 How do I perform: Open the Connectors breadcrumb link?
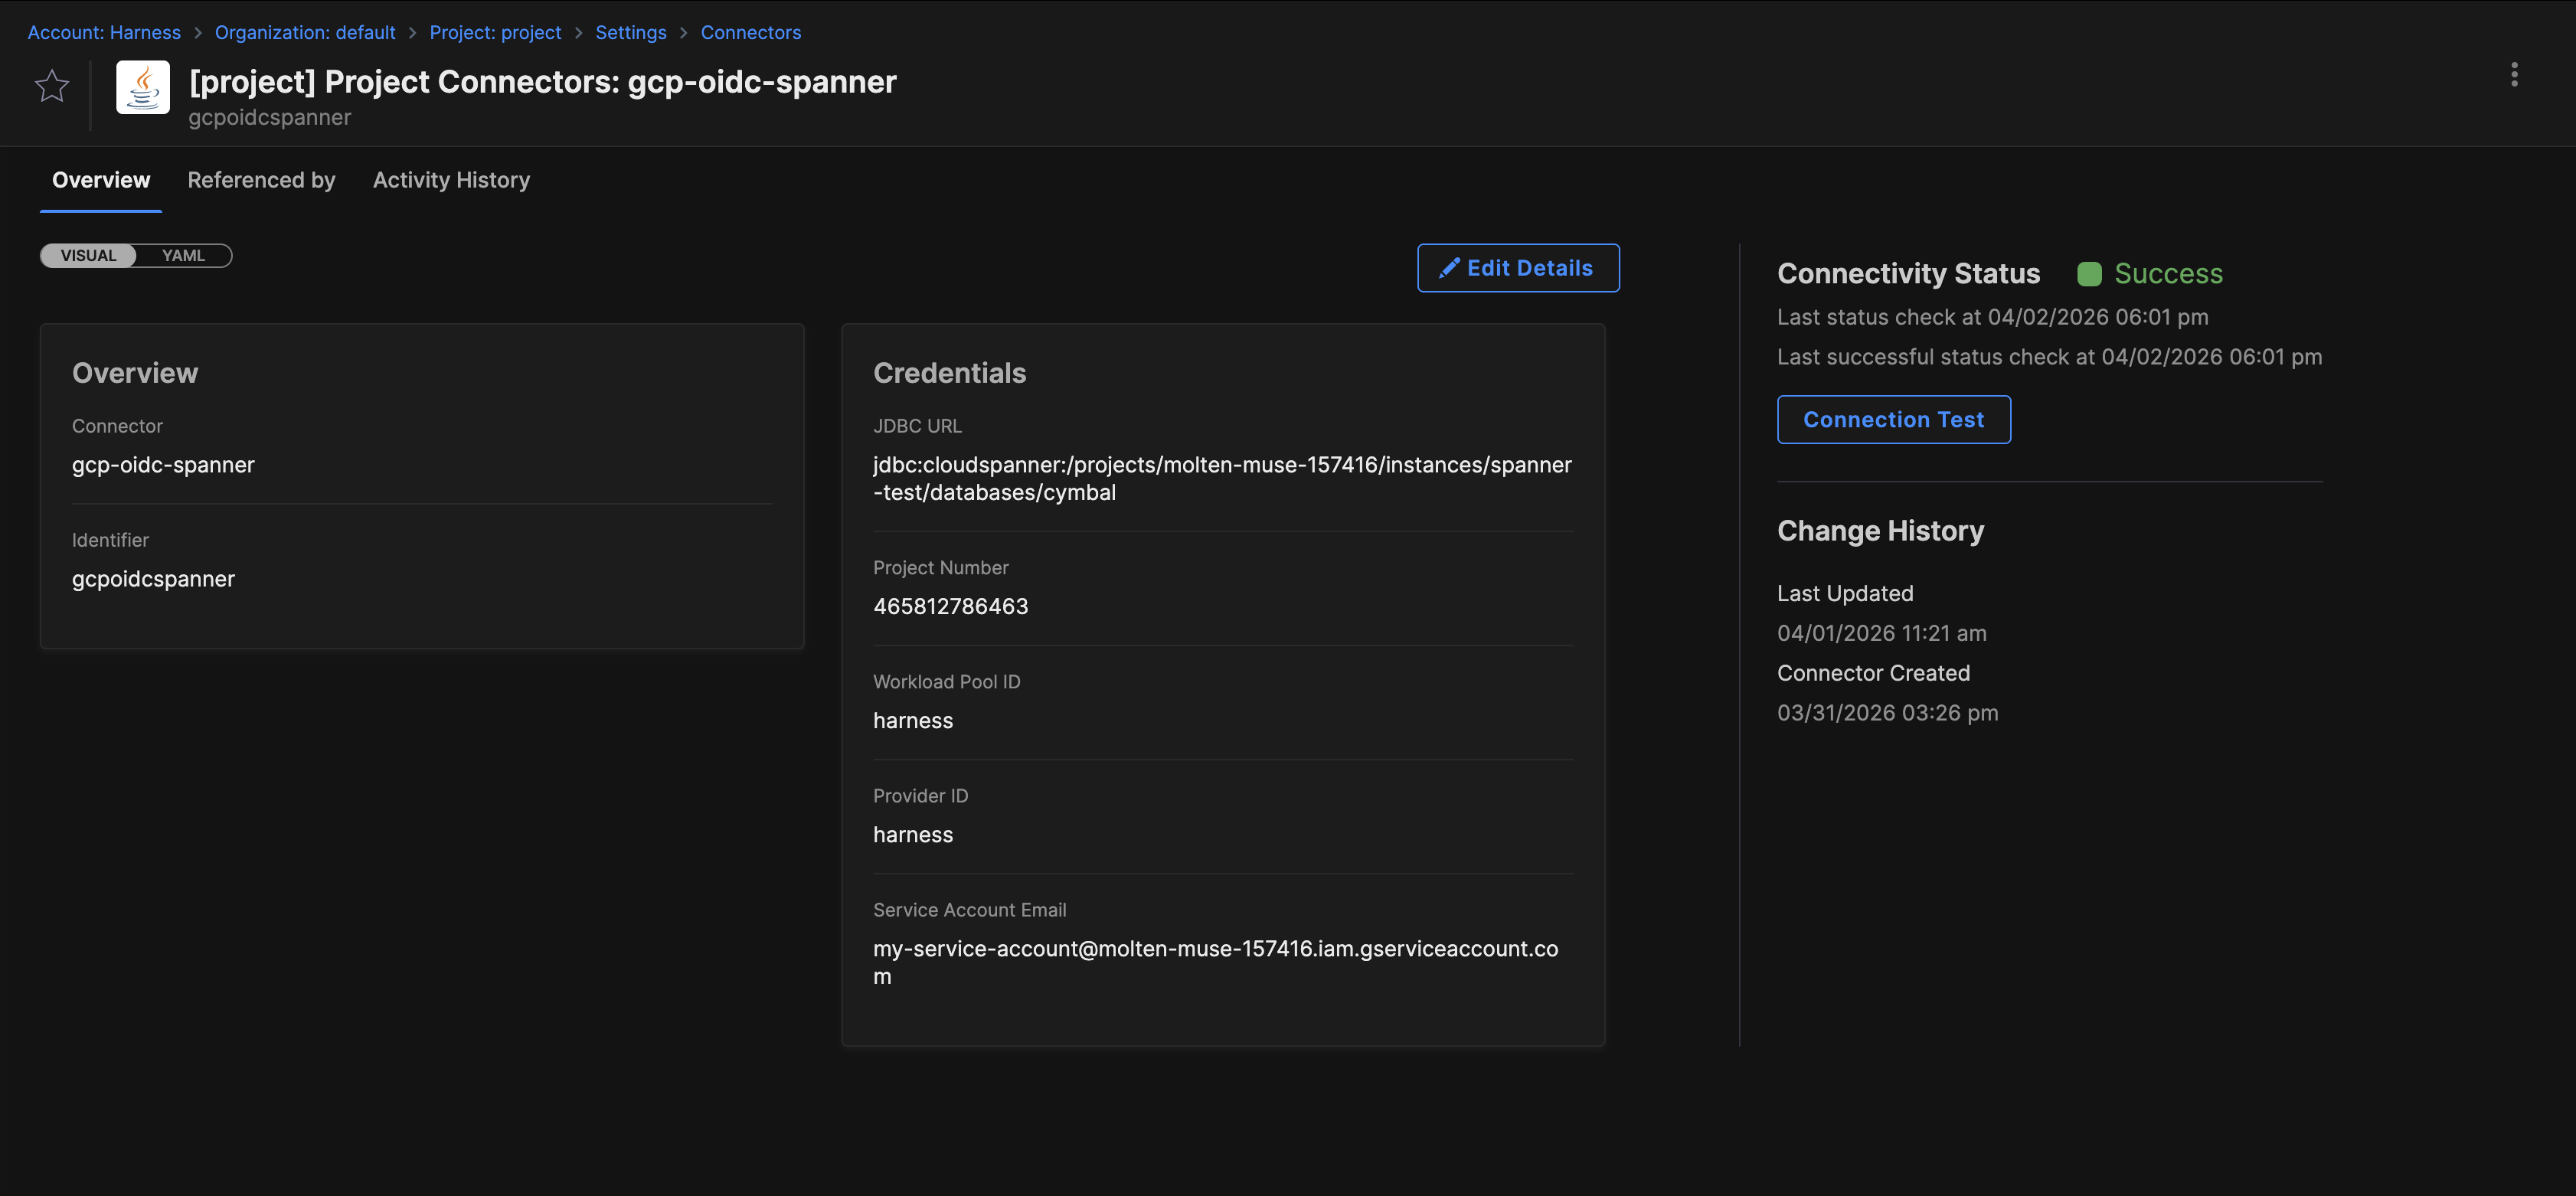750,32
